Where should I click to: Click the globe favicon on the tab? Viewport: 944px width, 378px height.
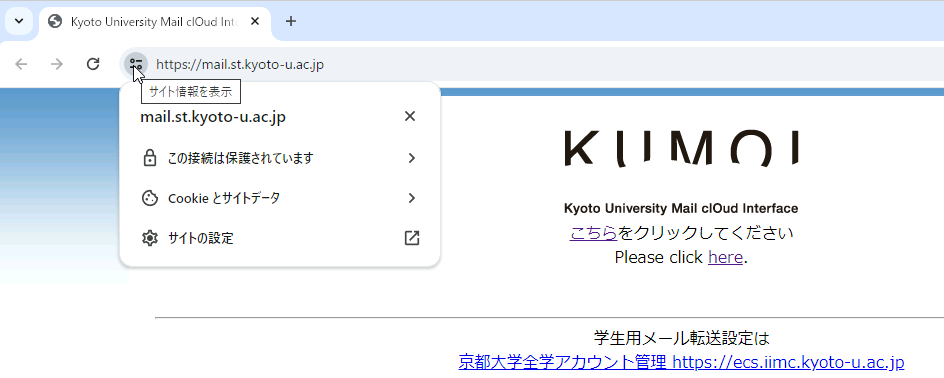(55, 22)
